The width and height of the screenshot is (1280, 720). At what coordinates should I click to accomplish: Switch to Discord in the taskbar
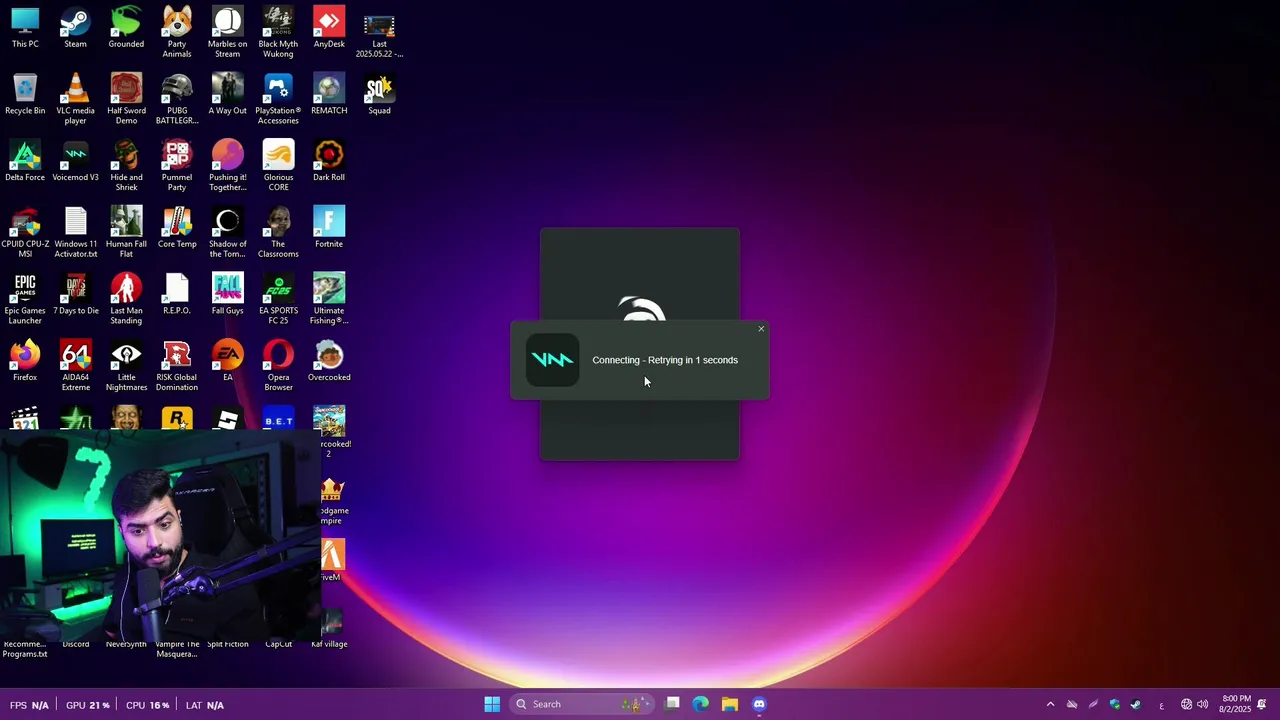759,704
